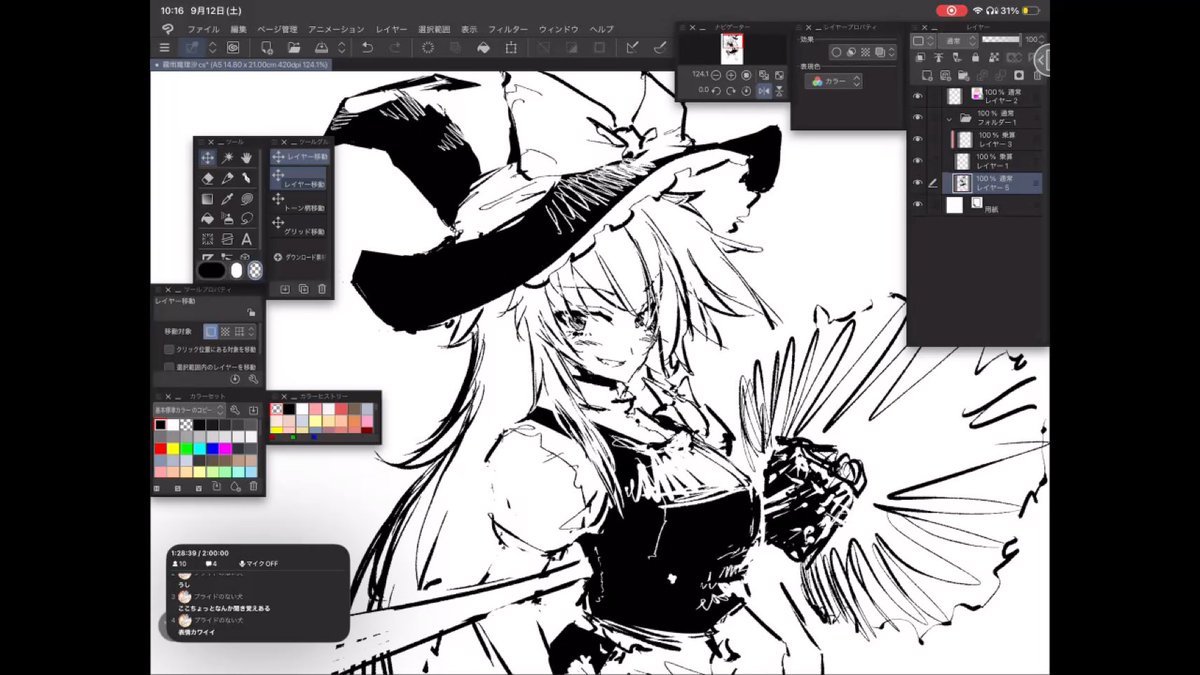Select トーン柄移動 sub tool
The width and height of the screenshot is (1200, 675).
tap(299, 204)
